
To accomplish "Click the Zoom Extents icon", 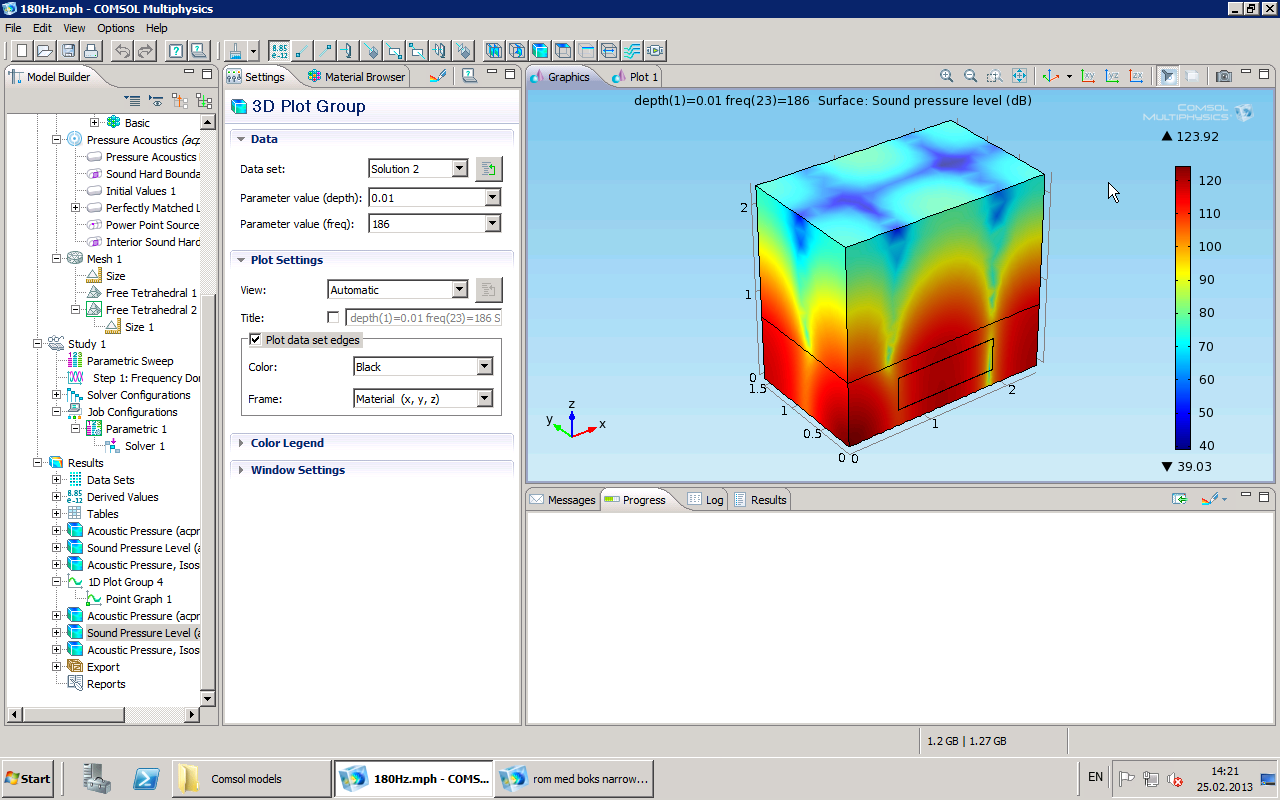I will (x=1019, y=76).
